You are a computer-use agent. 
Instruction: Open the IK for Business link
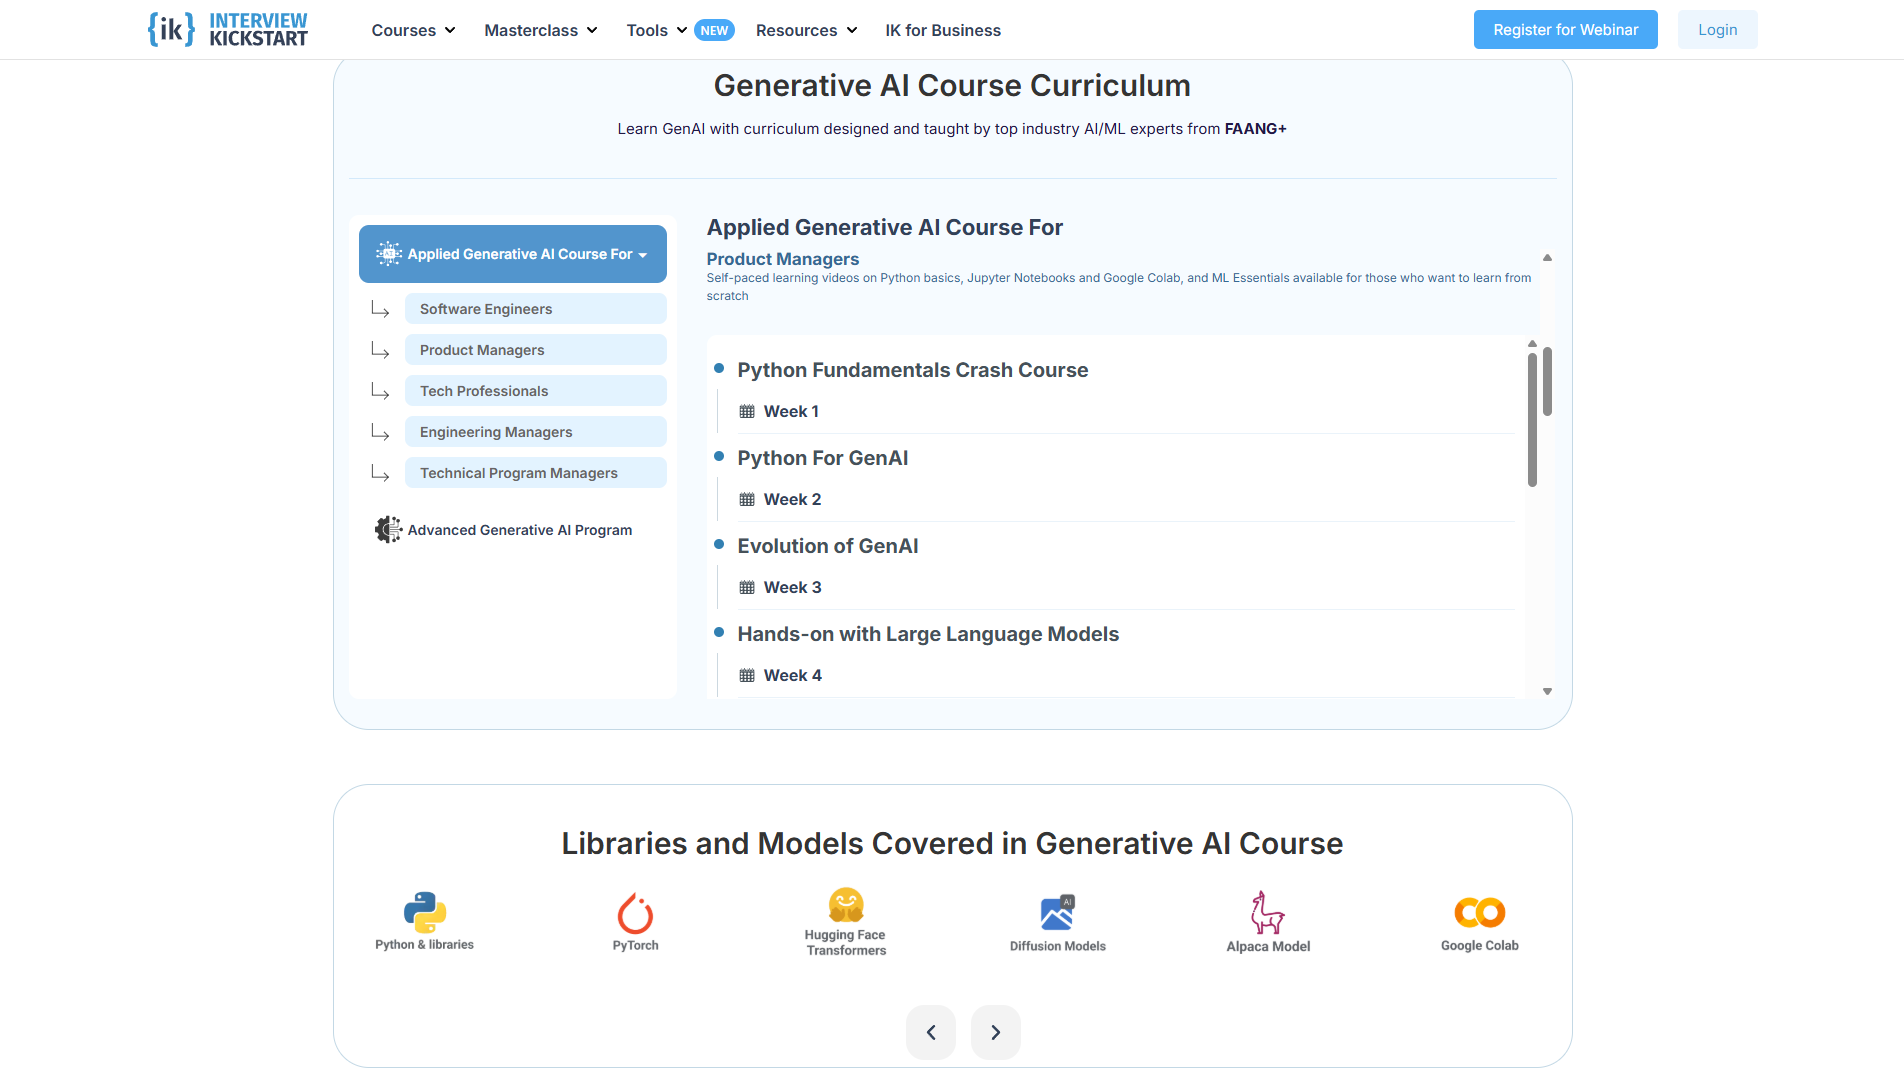942,30
